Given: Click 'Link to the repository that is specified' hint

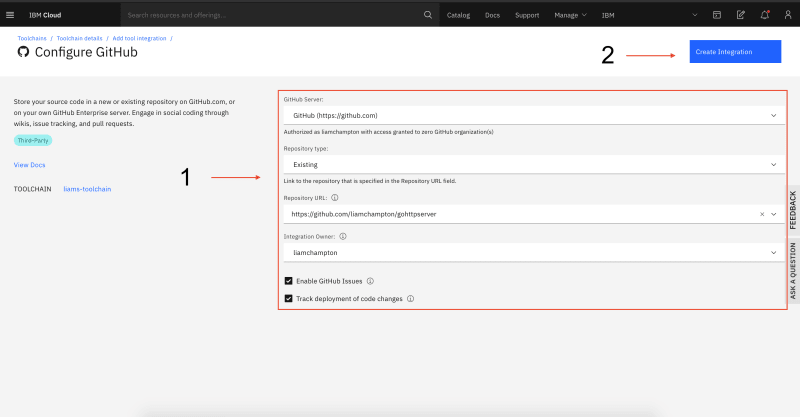Looking at the screenshot, I should coord(370,181).
